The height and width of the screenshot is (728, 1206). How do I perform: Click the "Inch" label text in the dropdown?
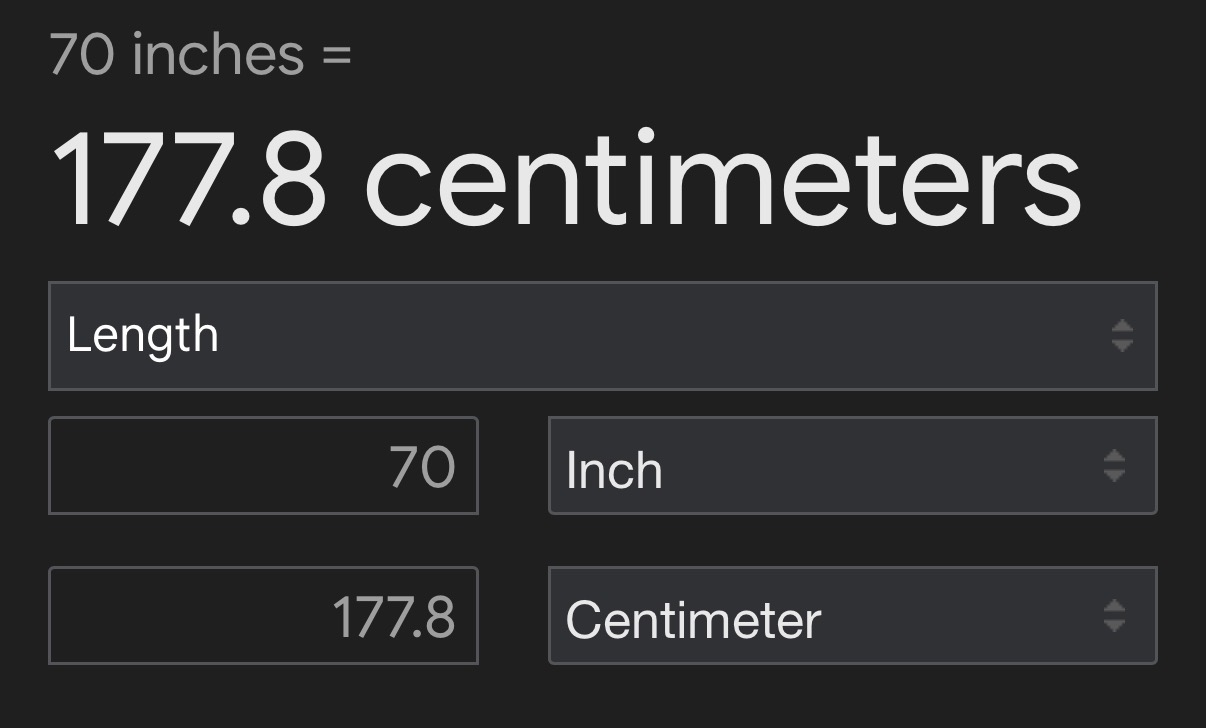pos(614,470)
